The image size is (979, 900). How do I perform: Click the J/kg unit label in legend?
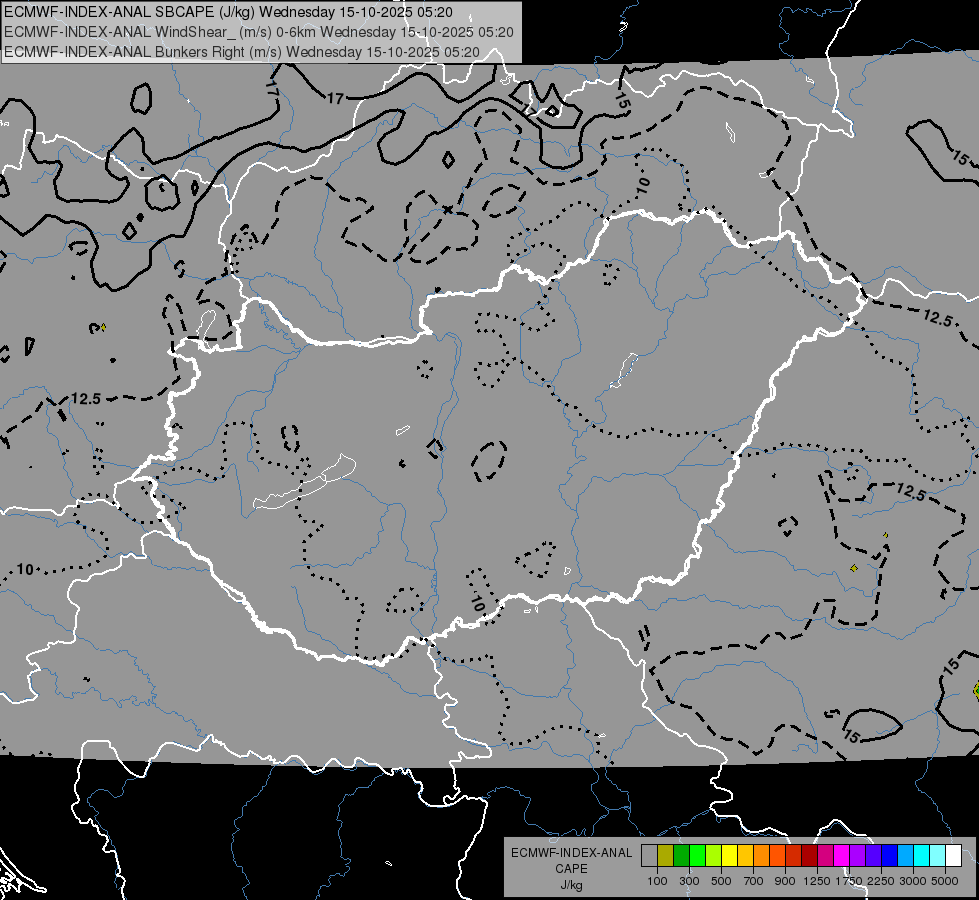(x=571, y=885)
